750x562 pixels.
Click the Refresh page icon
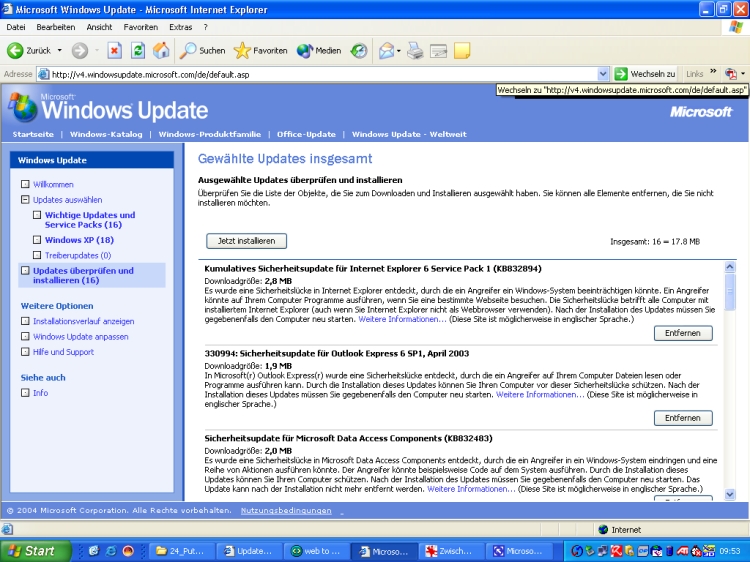point(138,50)
